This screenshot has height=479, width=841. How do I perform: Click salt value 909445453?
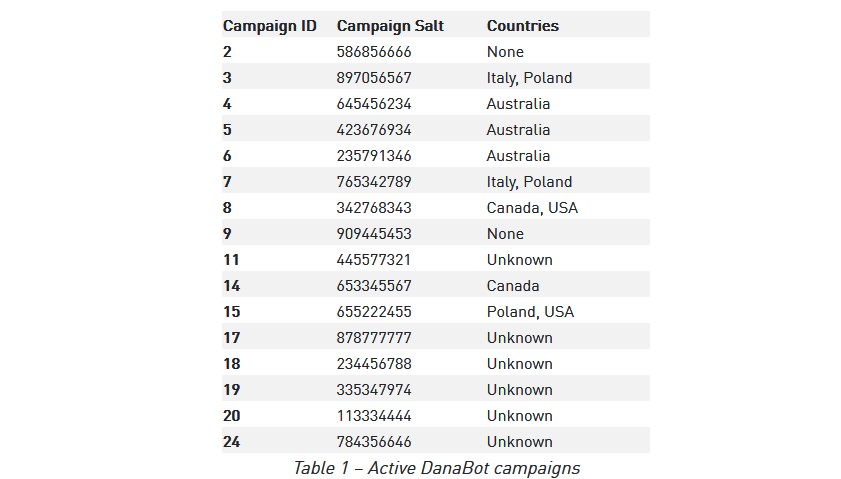point(374,234)
